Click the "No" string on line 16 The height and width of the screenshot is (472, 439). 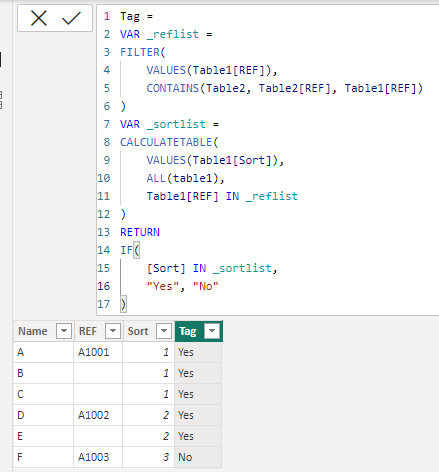(x=206, y=286)
